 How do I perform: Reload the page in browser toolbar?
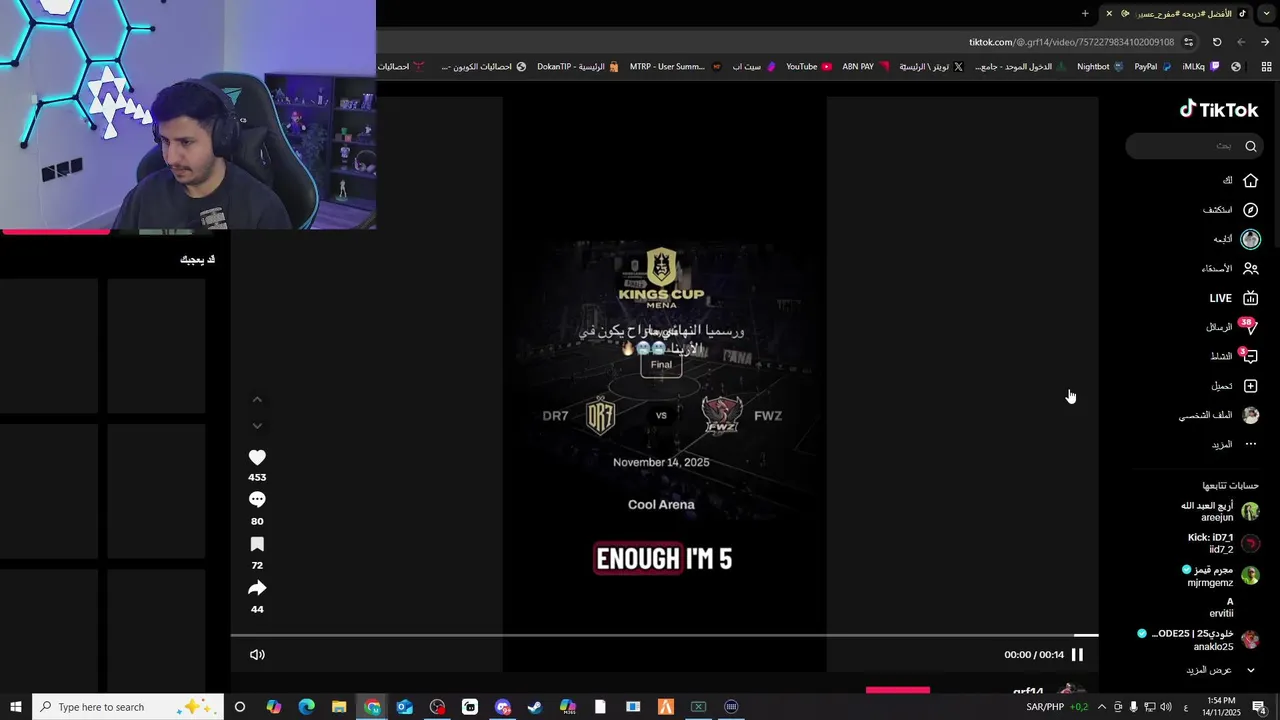[x=1217, y=42]
